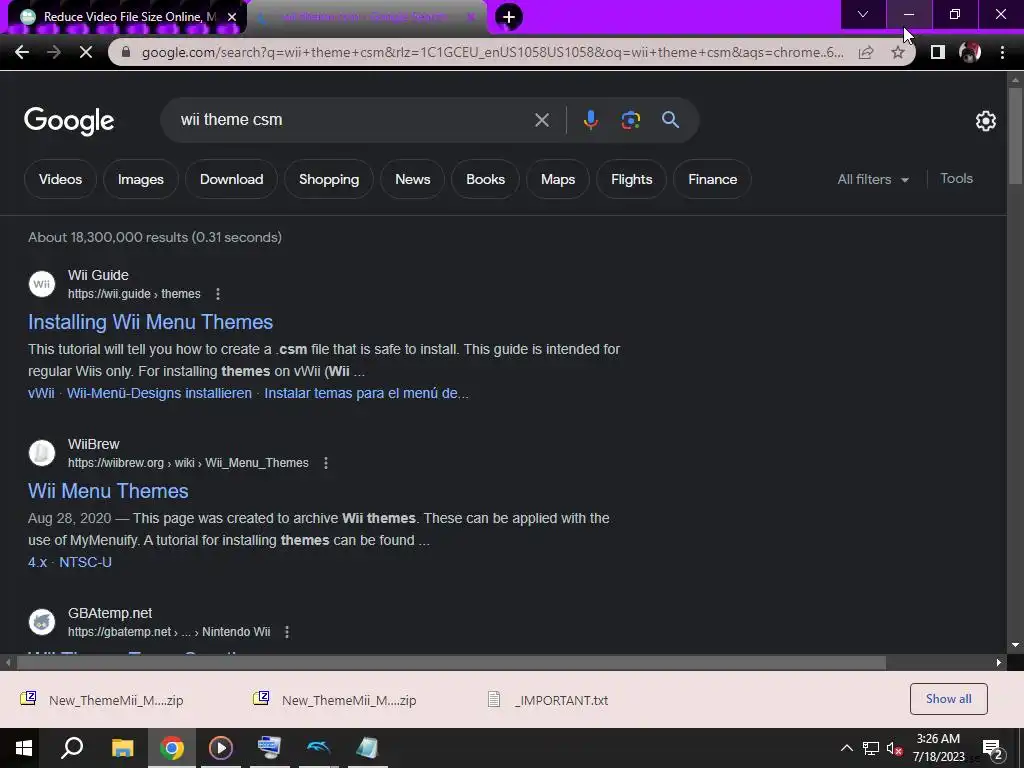Filter results by Images
This screenshot has height=768, width=1024.
click(140, 180)
